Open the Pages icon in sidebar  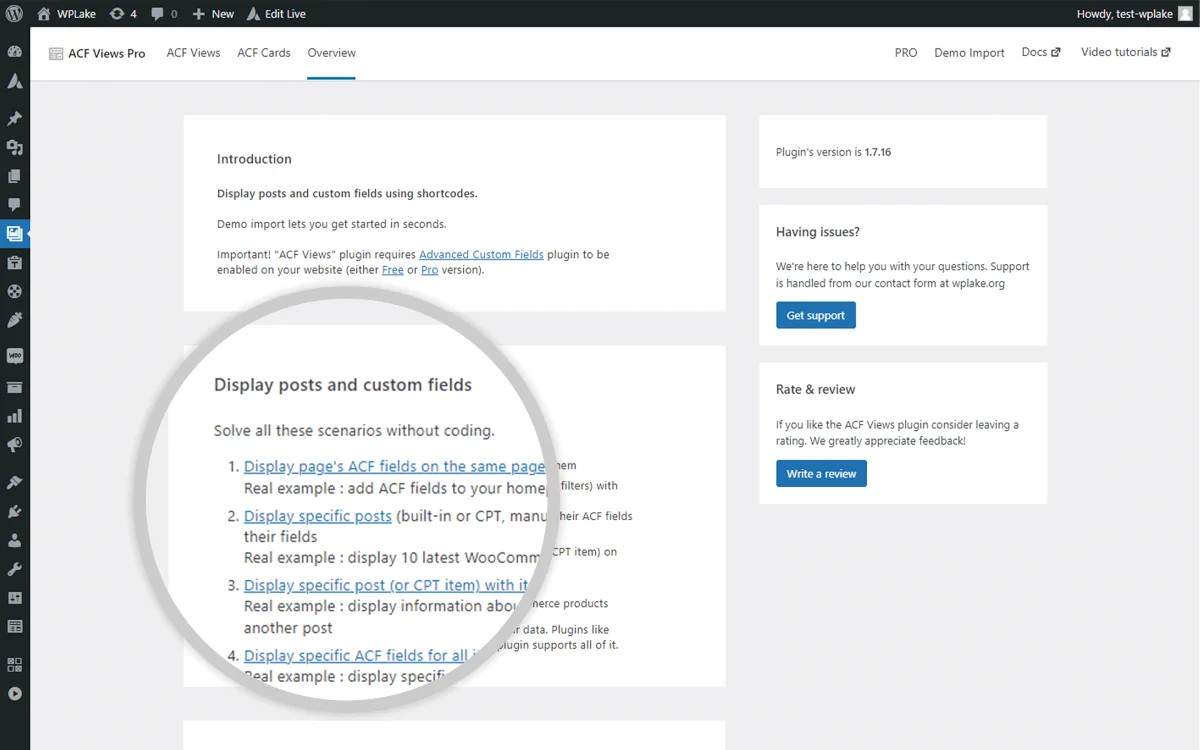15,176
